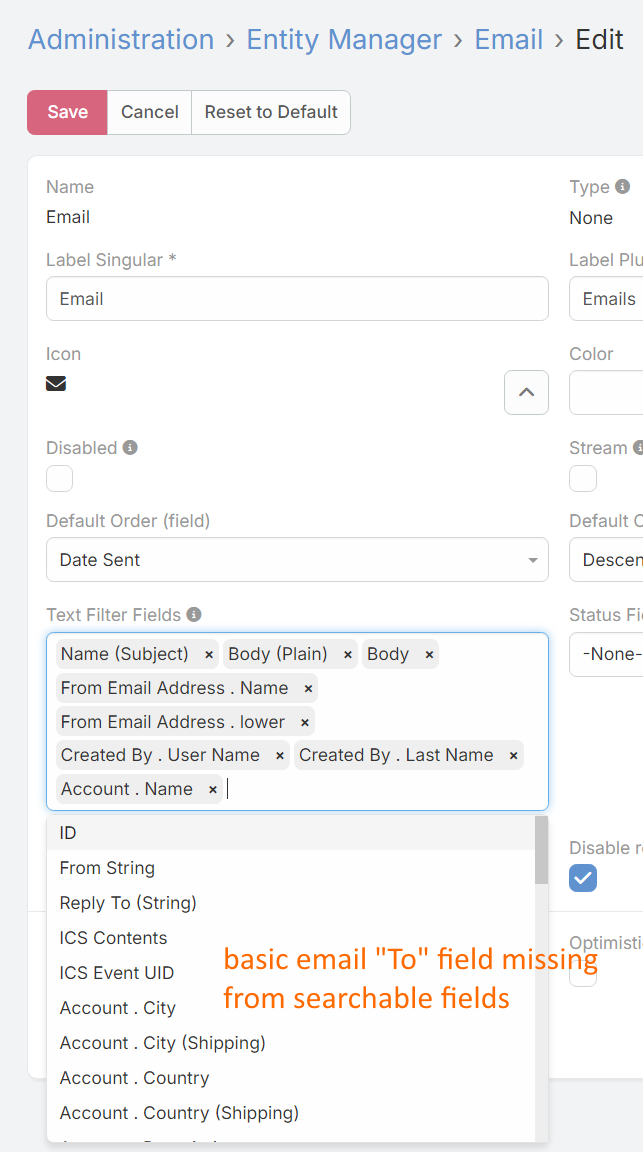Enable the Stream checkbox
This screenshot has height=1153, width=643.
pos(583,479)
